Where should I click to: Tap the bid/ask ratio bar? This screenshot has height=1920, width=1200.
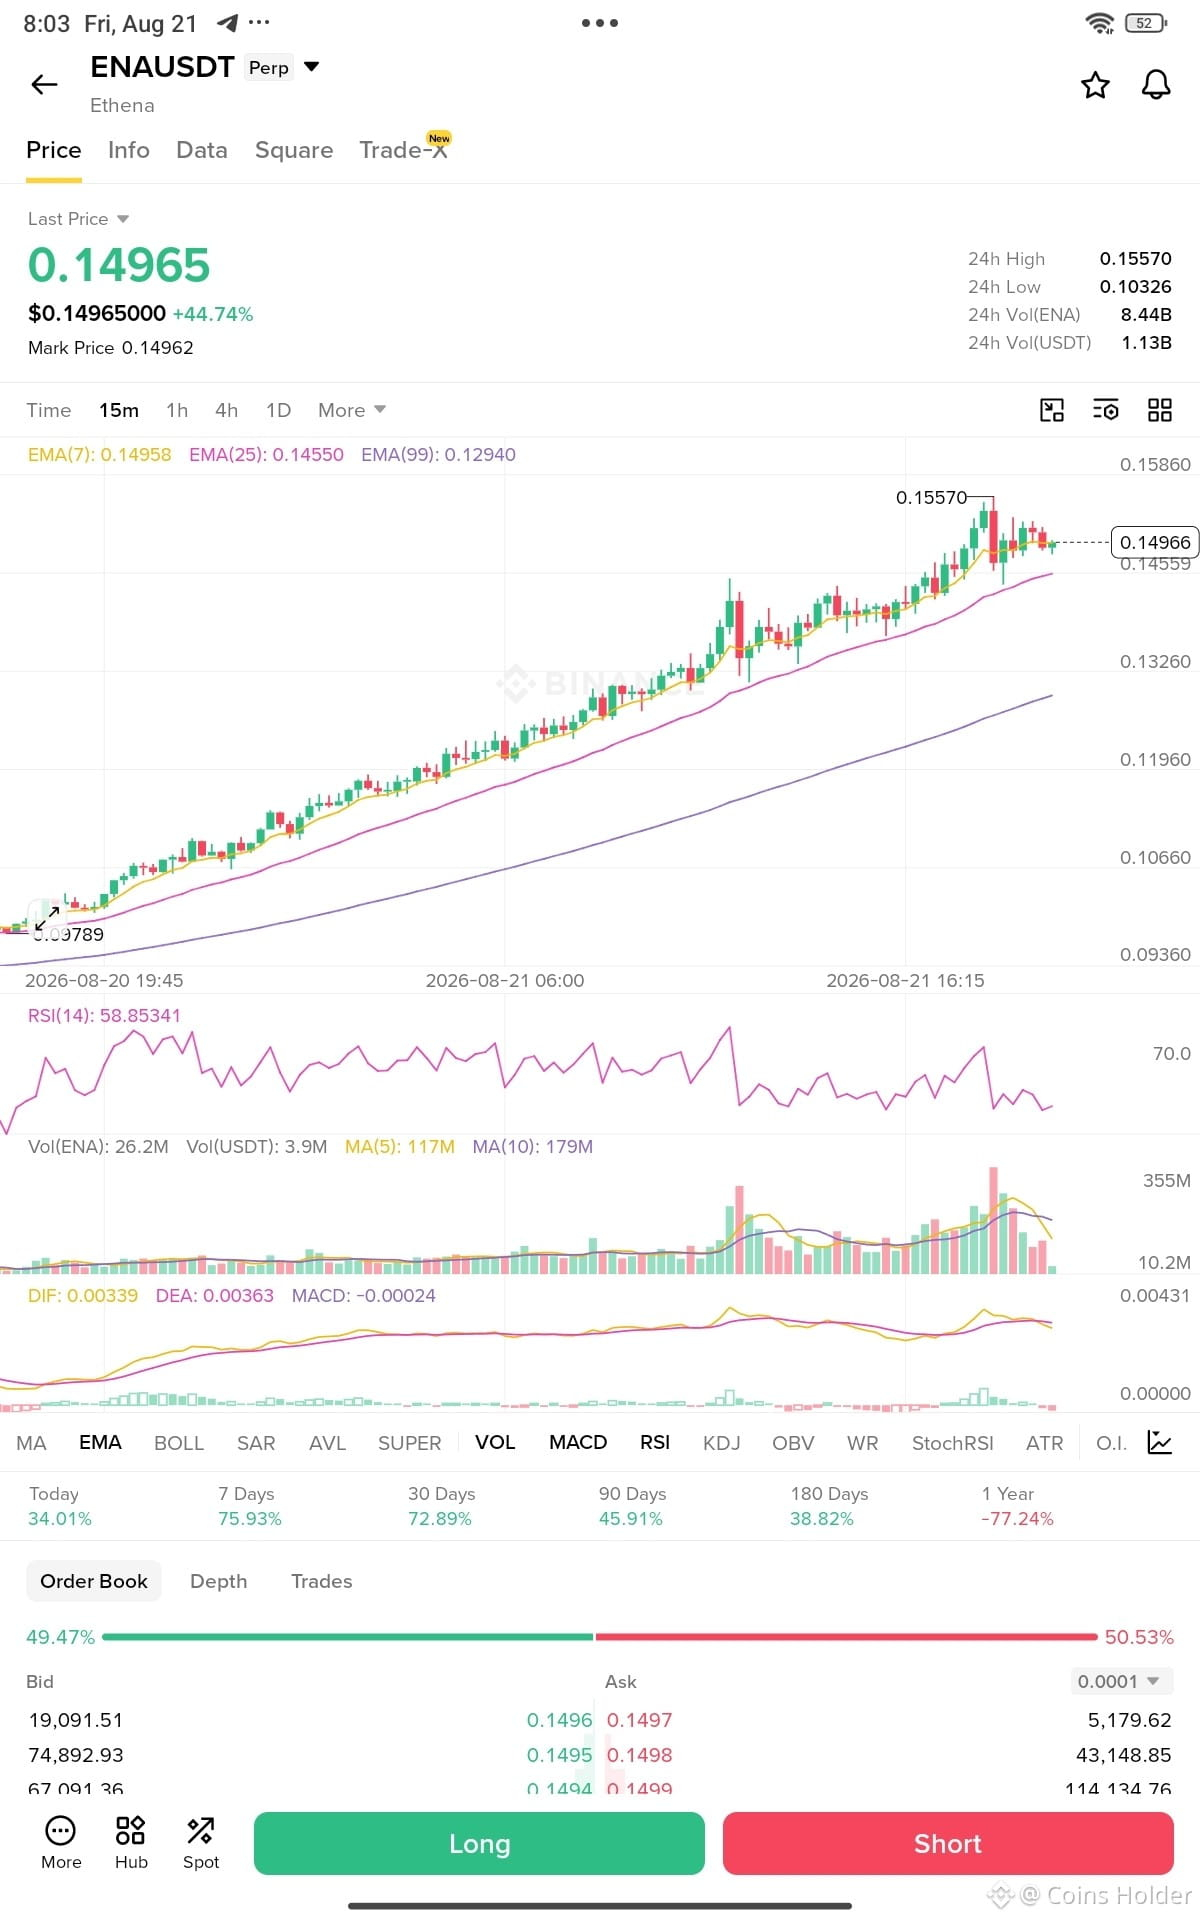600,1637
